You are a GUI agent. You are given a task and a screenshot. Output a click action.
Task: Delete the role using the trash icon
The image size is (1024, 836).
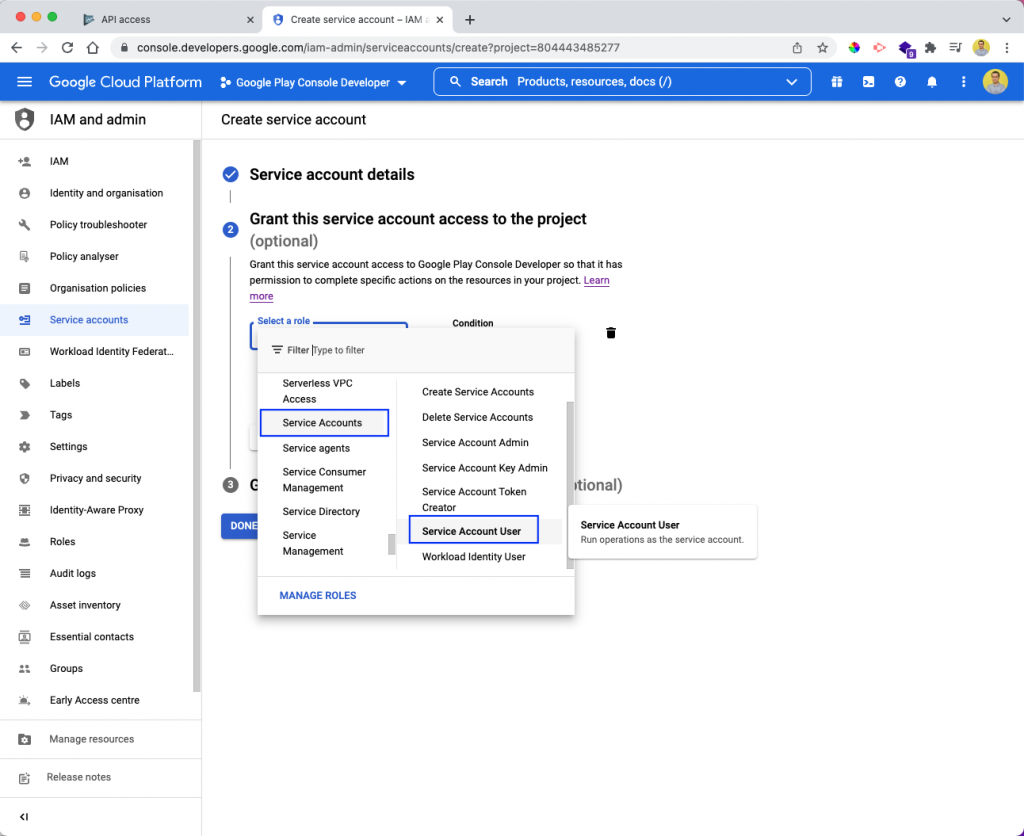[x=611, y=333]
